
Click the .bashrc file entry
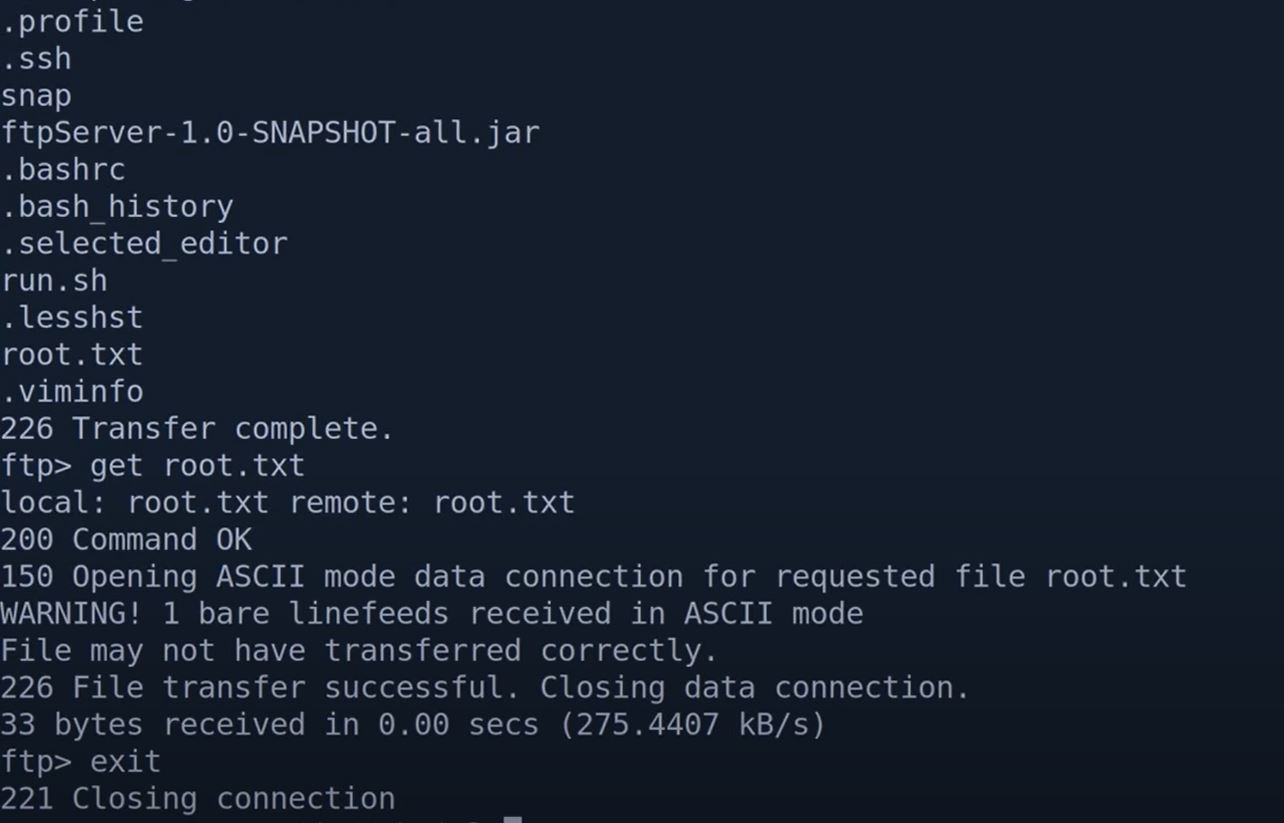click(63, 170)
